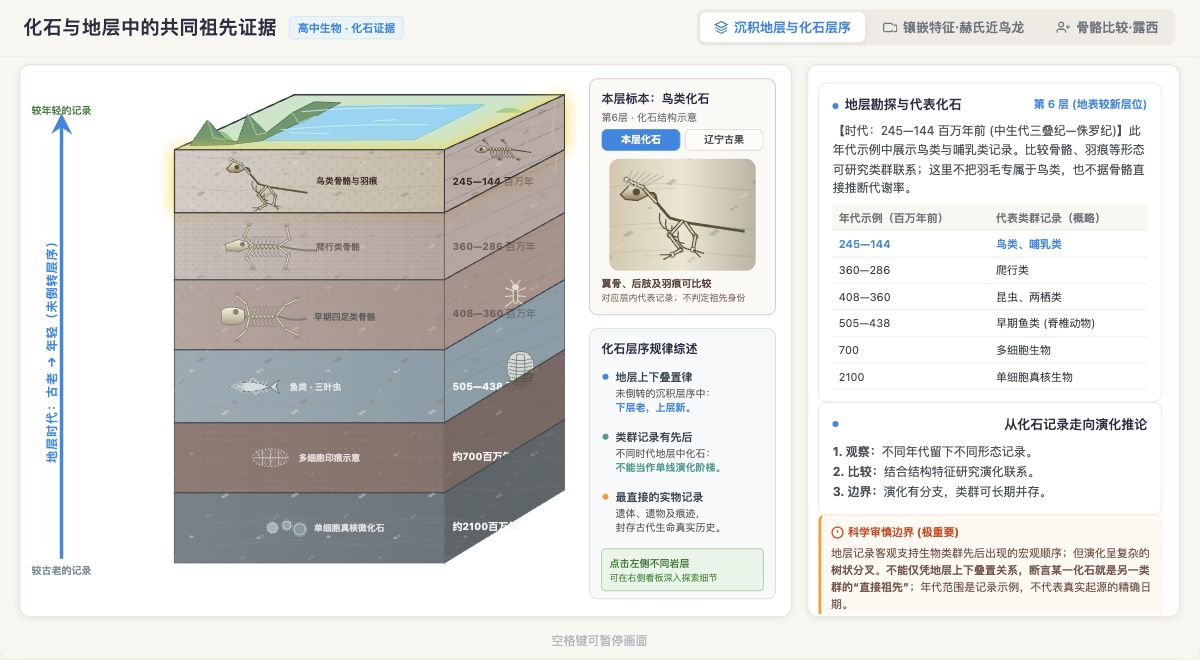The image size is (1200, 660).
Task: Click the 下层老，上层新 highlighted text
Action: tap(654, 408)
